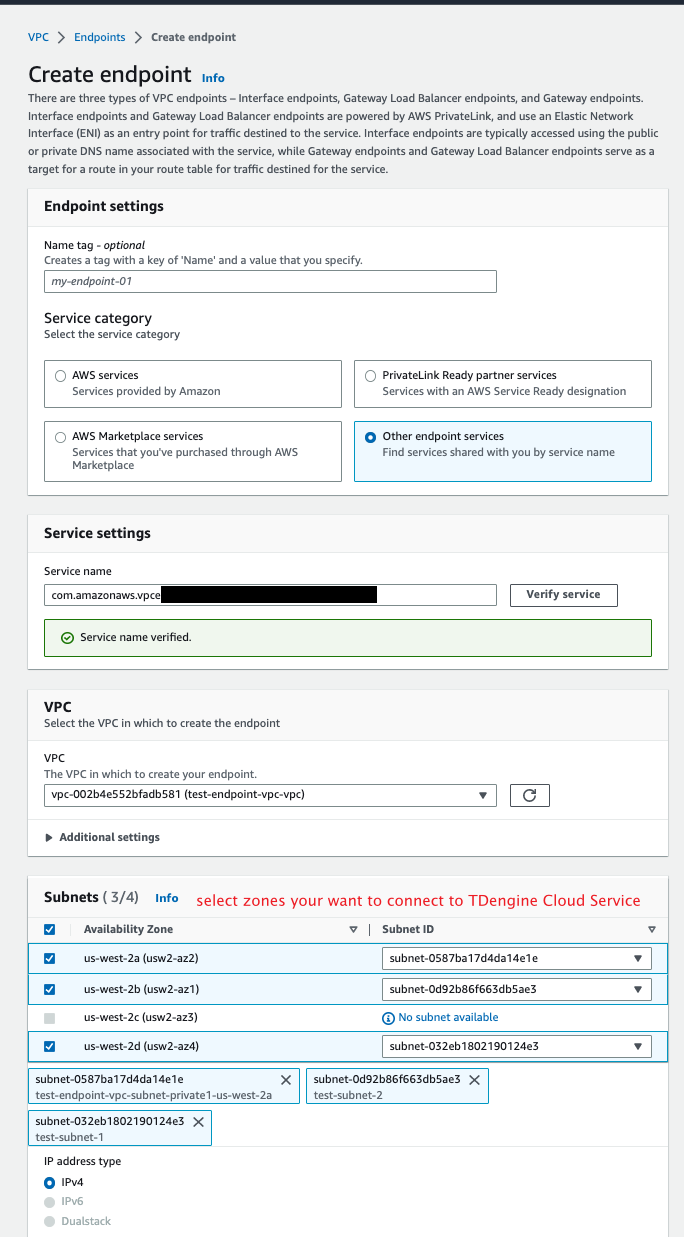Uncheck the us-west-2d availability zone
The height and width of the screenshot is (1237, 684).
(50, 1047)
